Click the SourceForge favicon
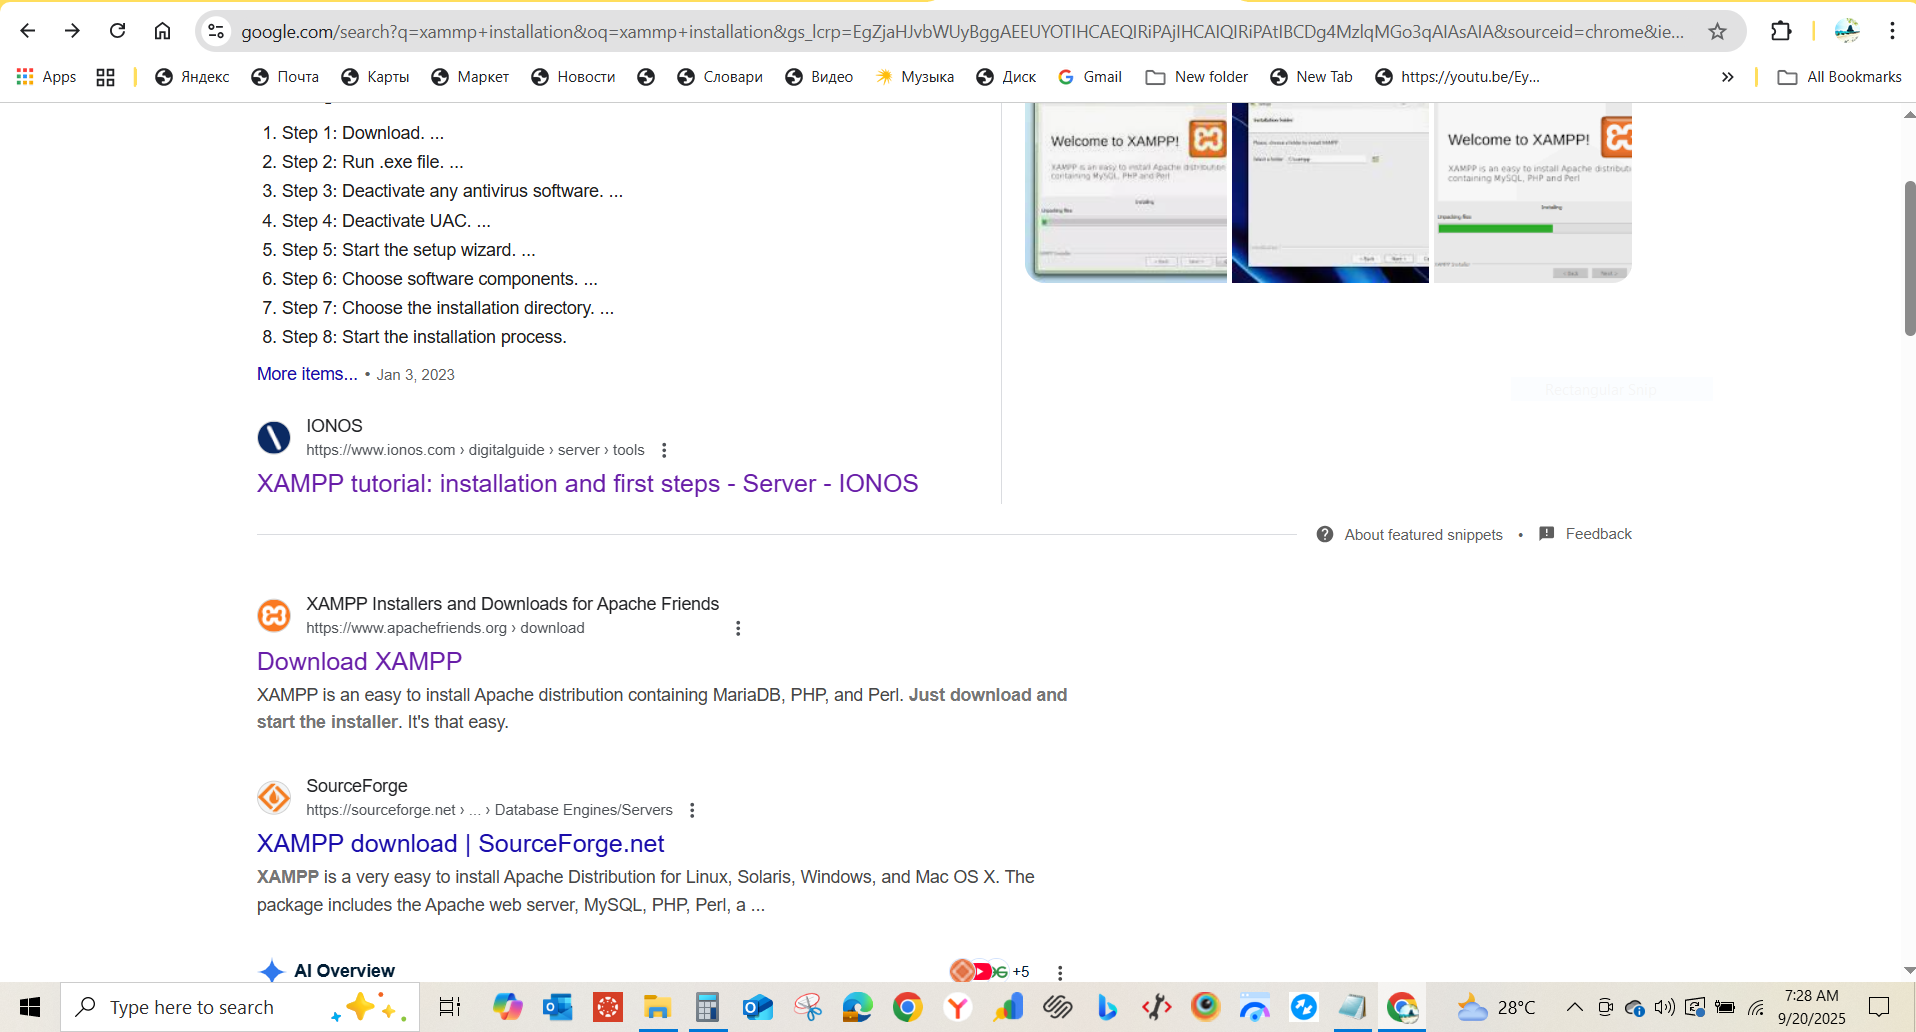The height and width of the screenshot is (1032, 1916). click(273, 797)
